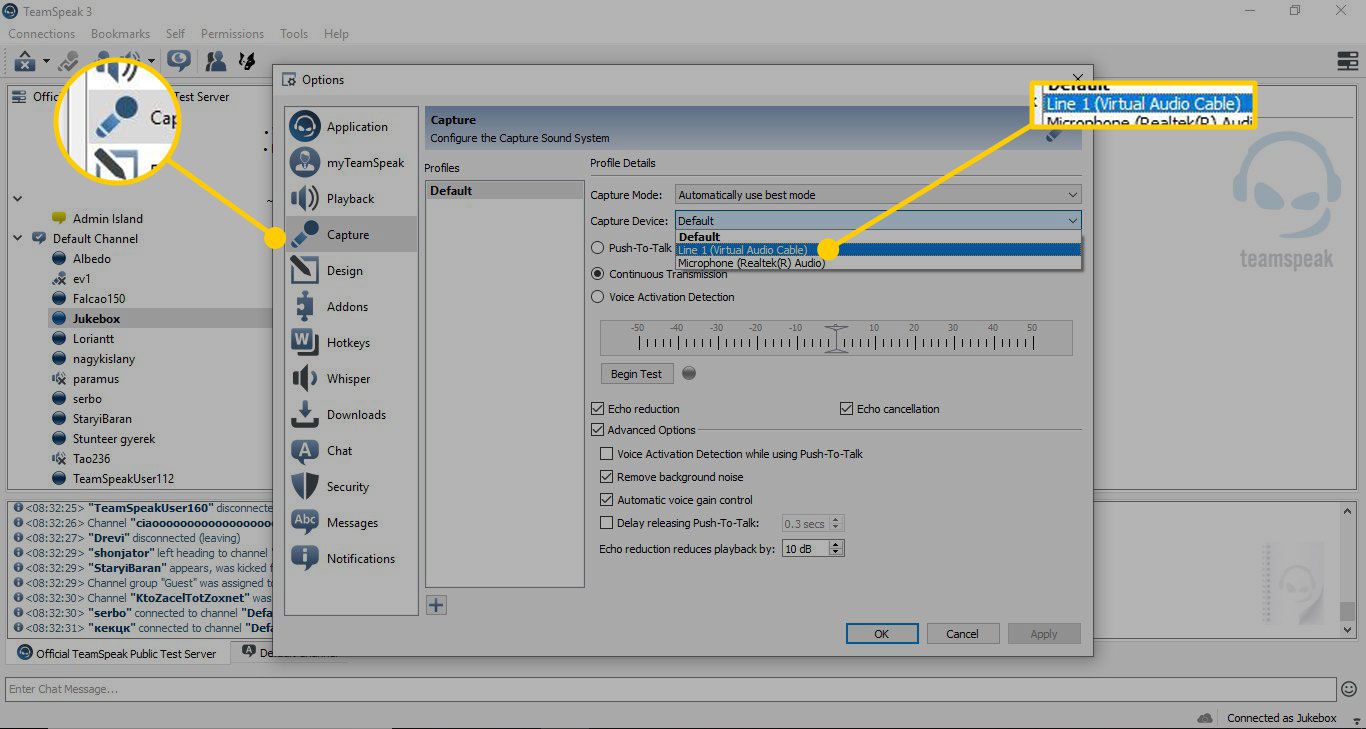Click the voice activation level slider
1366x729 pixels.
tap(836, 338)
